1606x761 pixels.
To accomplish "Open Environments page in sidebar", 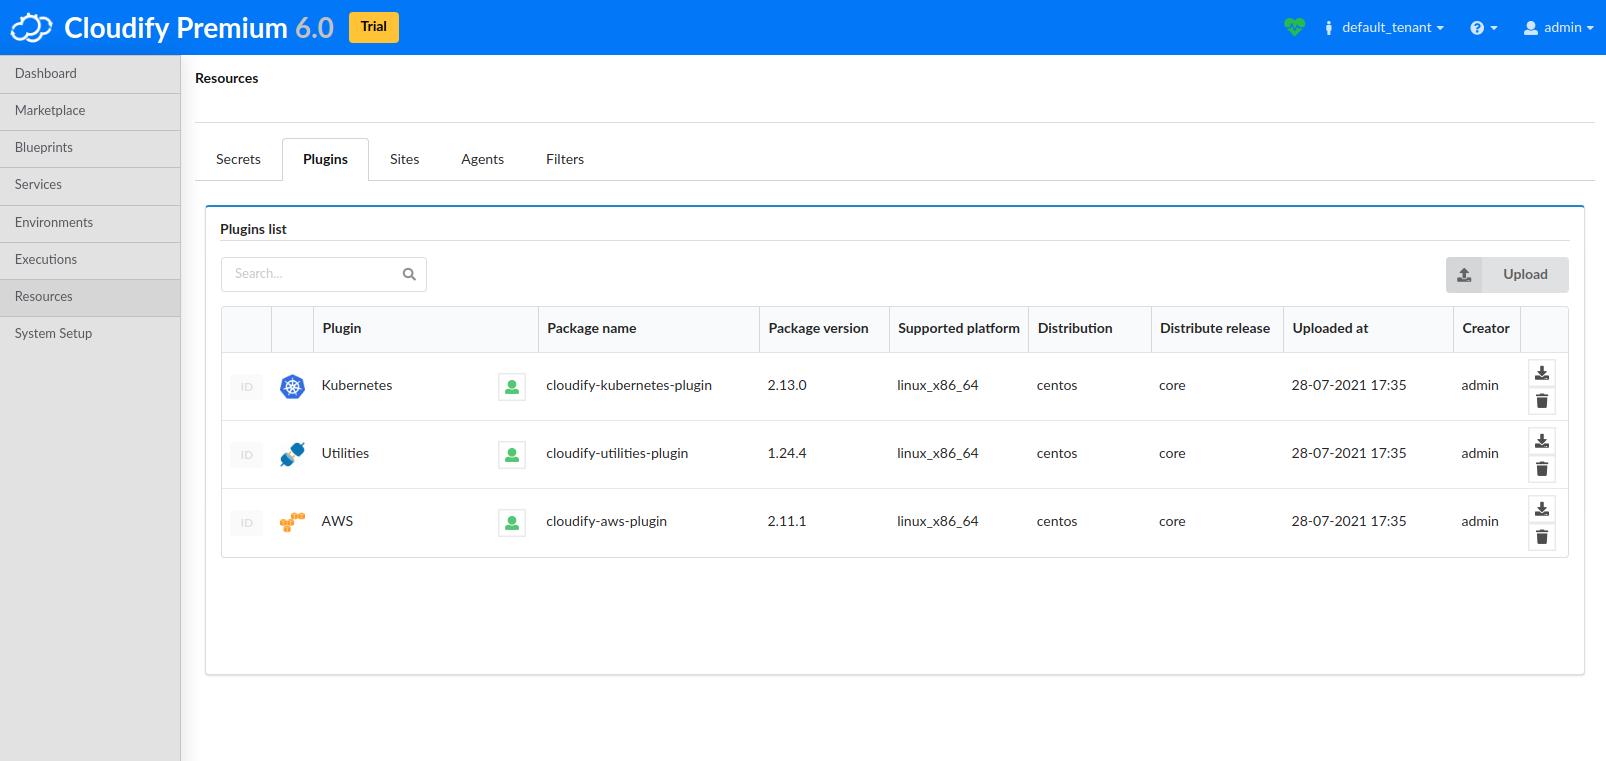I will (90, 223).
